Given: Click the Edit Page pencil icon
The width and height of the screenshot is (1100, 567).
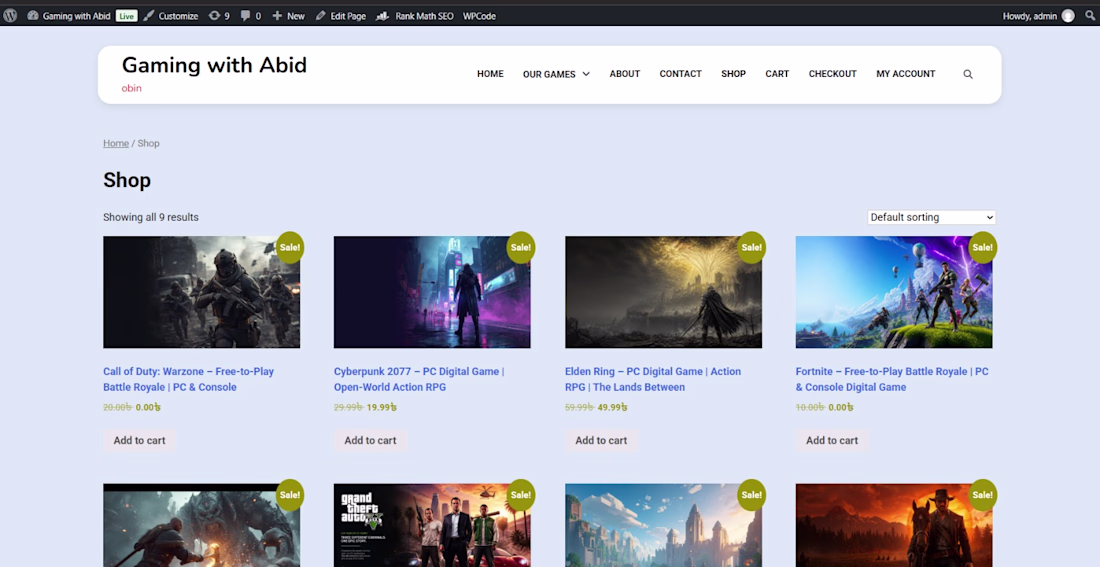Looking at the screenshot, I should (x=321, y=15).
